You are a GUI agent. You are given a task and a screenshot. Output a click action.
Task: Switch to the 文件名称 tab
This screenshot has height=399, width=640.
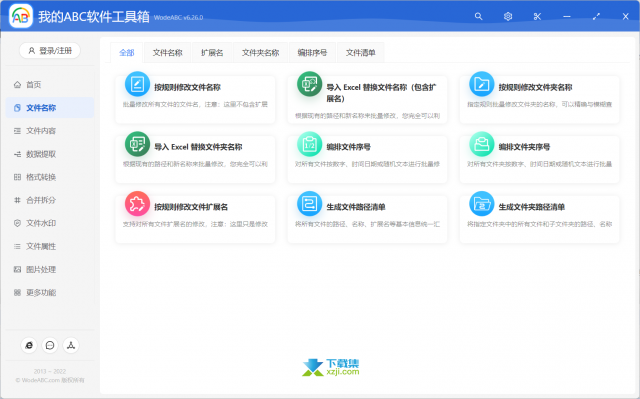pyautogui.click(x=167, y=53)
